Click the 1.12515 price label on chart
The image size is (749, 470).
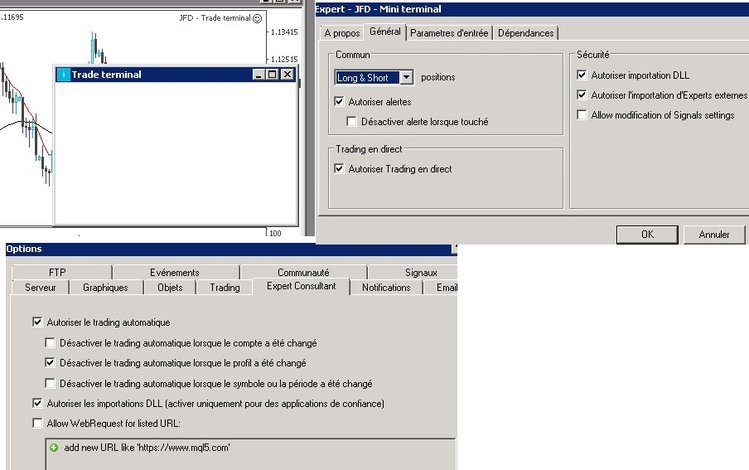pyautogui.click(x=284, y=59)
